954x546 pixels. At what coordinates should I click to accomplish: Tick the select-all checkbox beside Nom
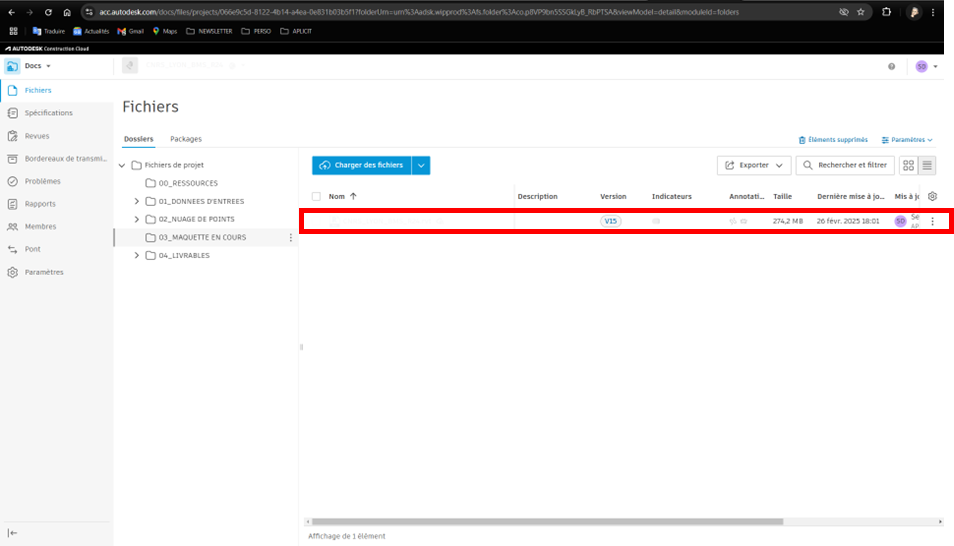[316, 197]
